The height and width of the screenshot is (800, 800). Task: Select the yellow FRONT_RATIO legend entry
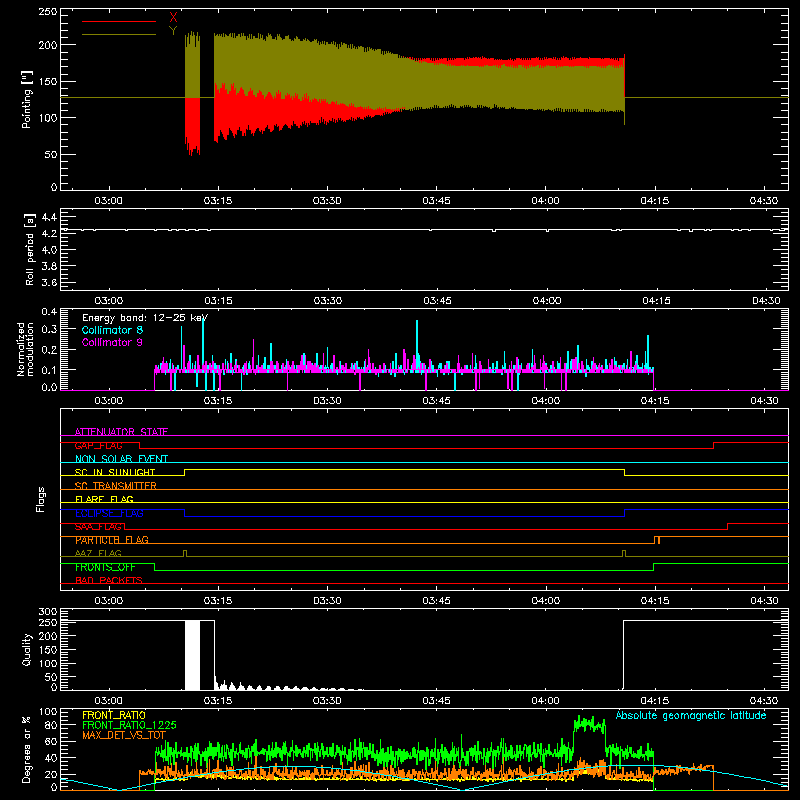click(114, 715)
